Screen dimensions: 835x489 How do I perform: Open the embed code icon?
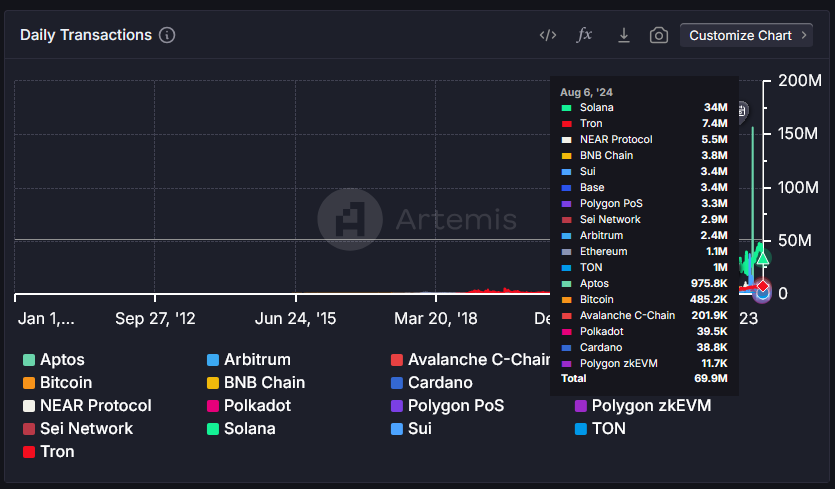[x=548, y=36]
